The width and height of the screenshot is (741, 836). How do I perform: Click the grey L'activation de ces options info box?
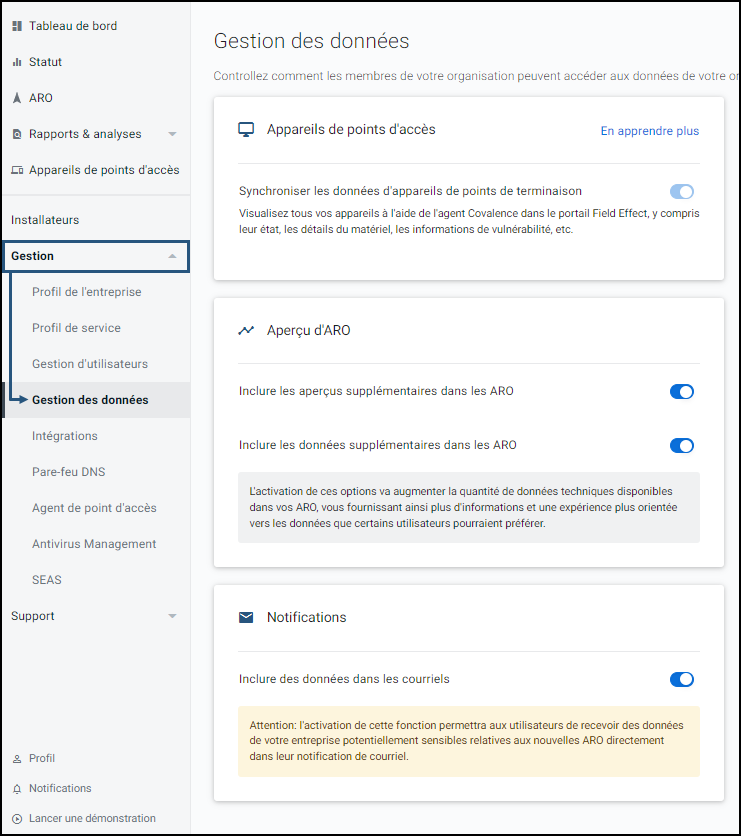tap(469, 507)
